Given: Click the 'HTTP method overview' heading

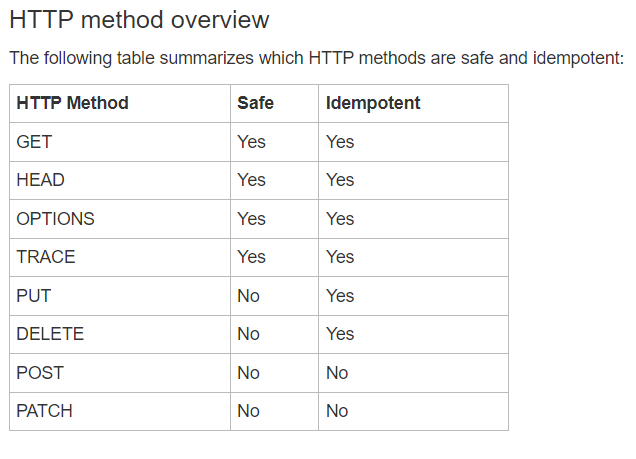Looking at the screenshot, I should pyautogui.click(x=139, y=19).
